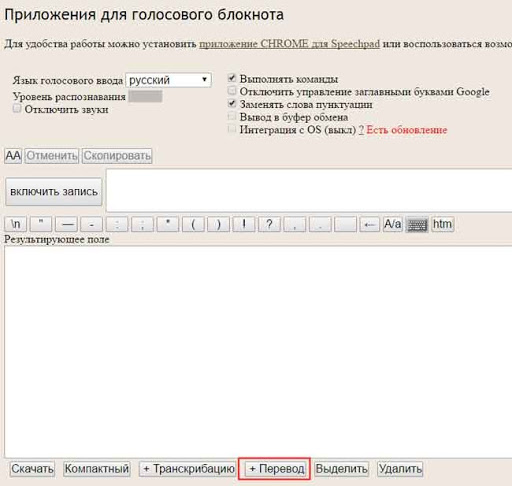The height and width of the screenshot is (486, 512).
Task: Open the on-screen keyboard icon
Action: (417, 225)
